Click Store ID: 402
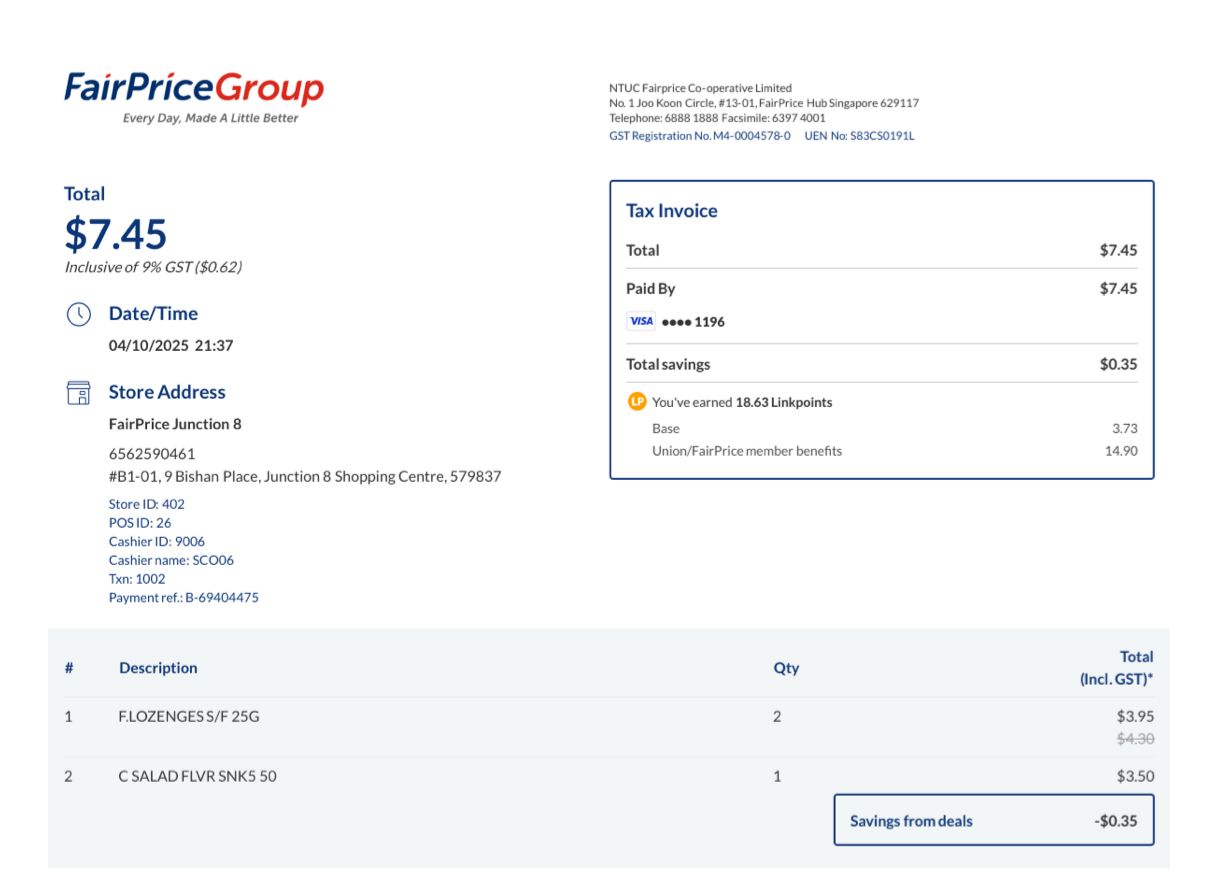Screen dimensions: 1220x875 coord(146,504)
